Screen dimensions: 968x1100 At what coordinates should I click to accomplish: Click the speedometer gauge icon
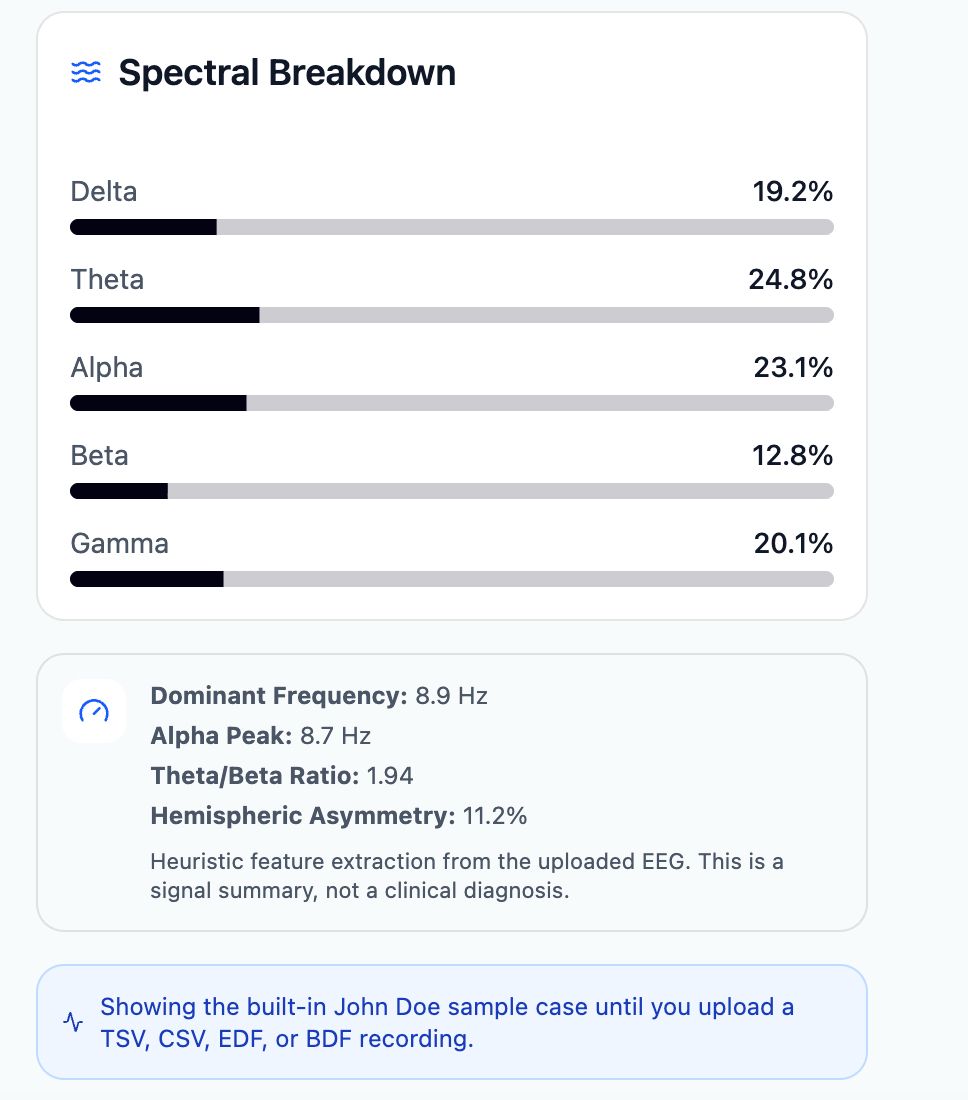pyautogui.click(x=94, y=711)
